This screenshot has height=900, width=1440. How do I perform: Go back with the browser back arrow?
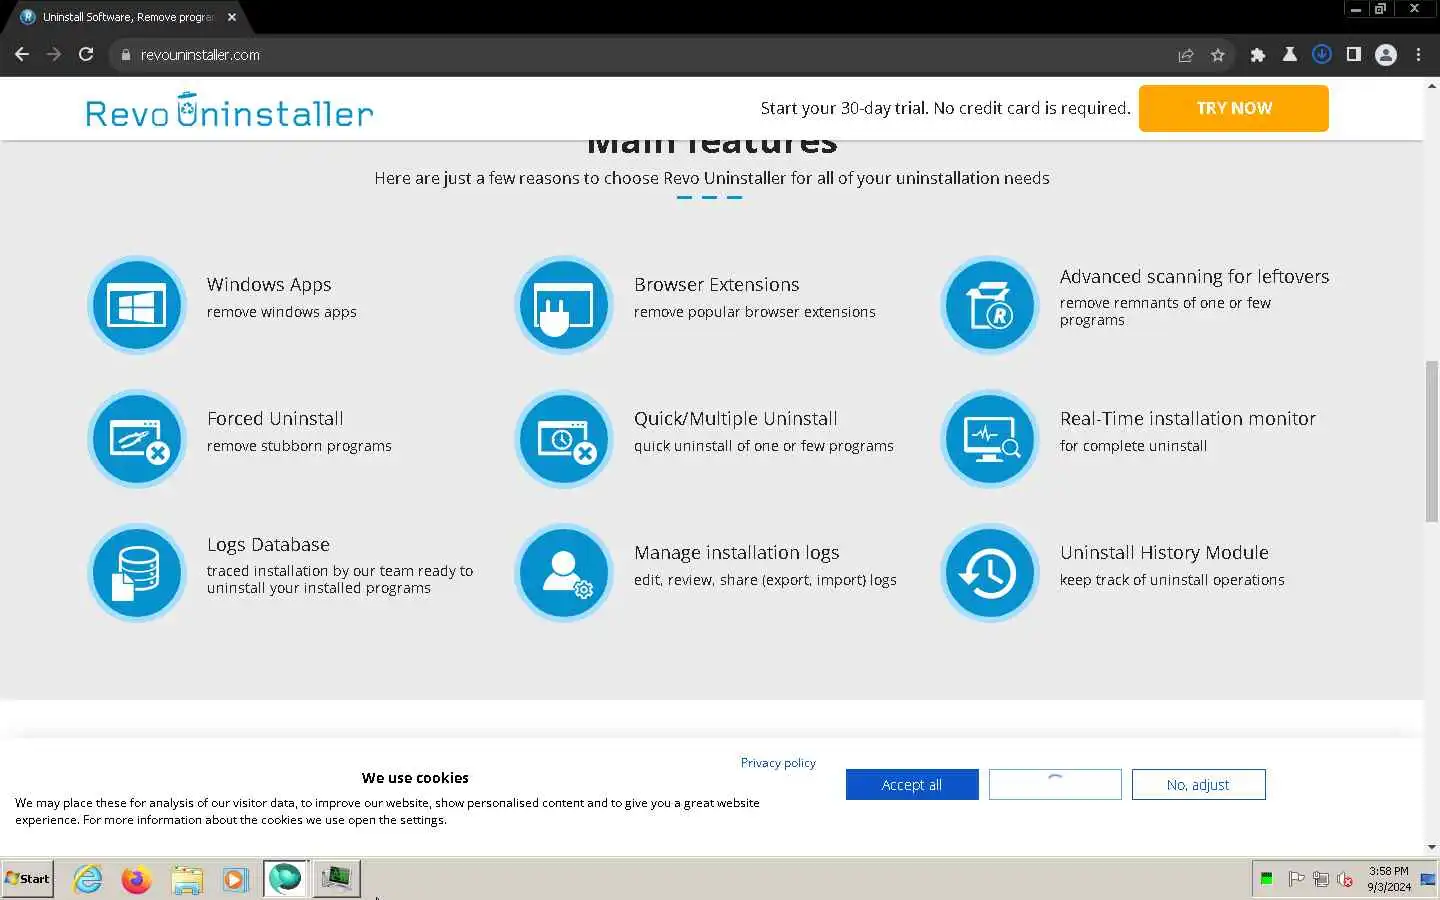pyautogui.click(x=22, y=55)
